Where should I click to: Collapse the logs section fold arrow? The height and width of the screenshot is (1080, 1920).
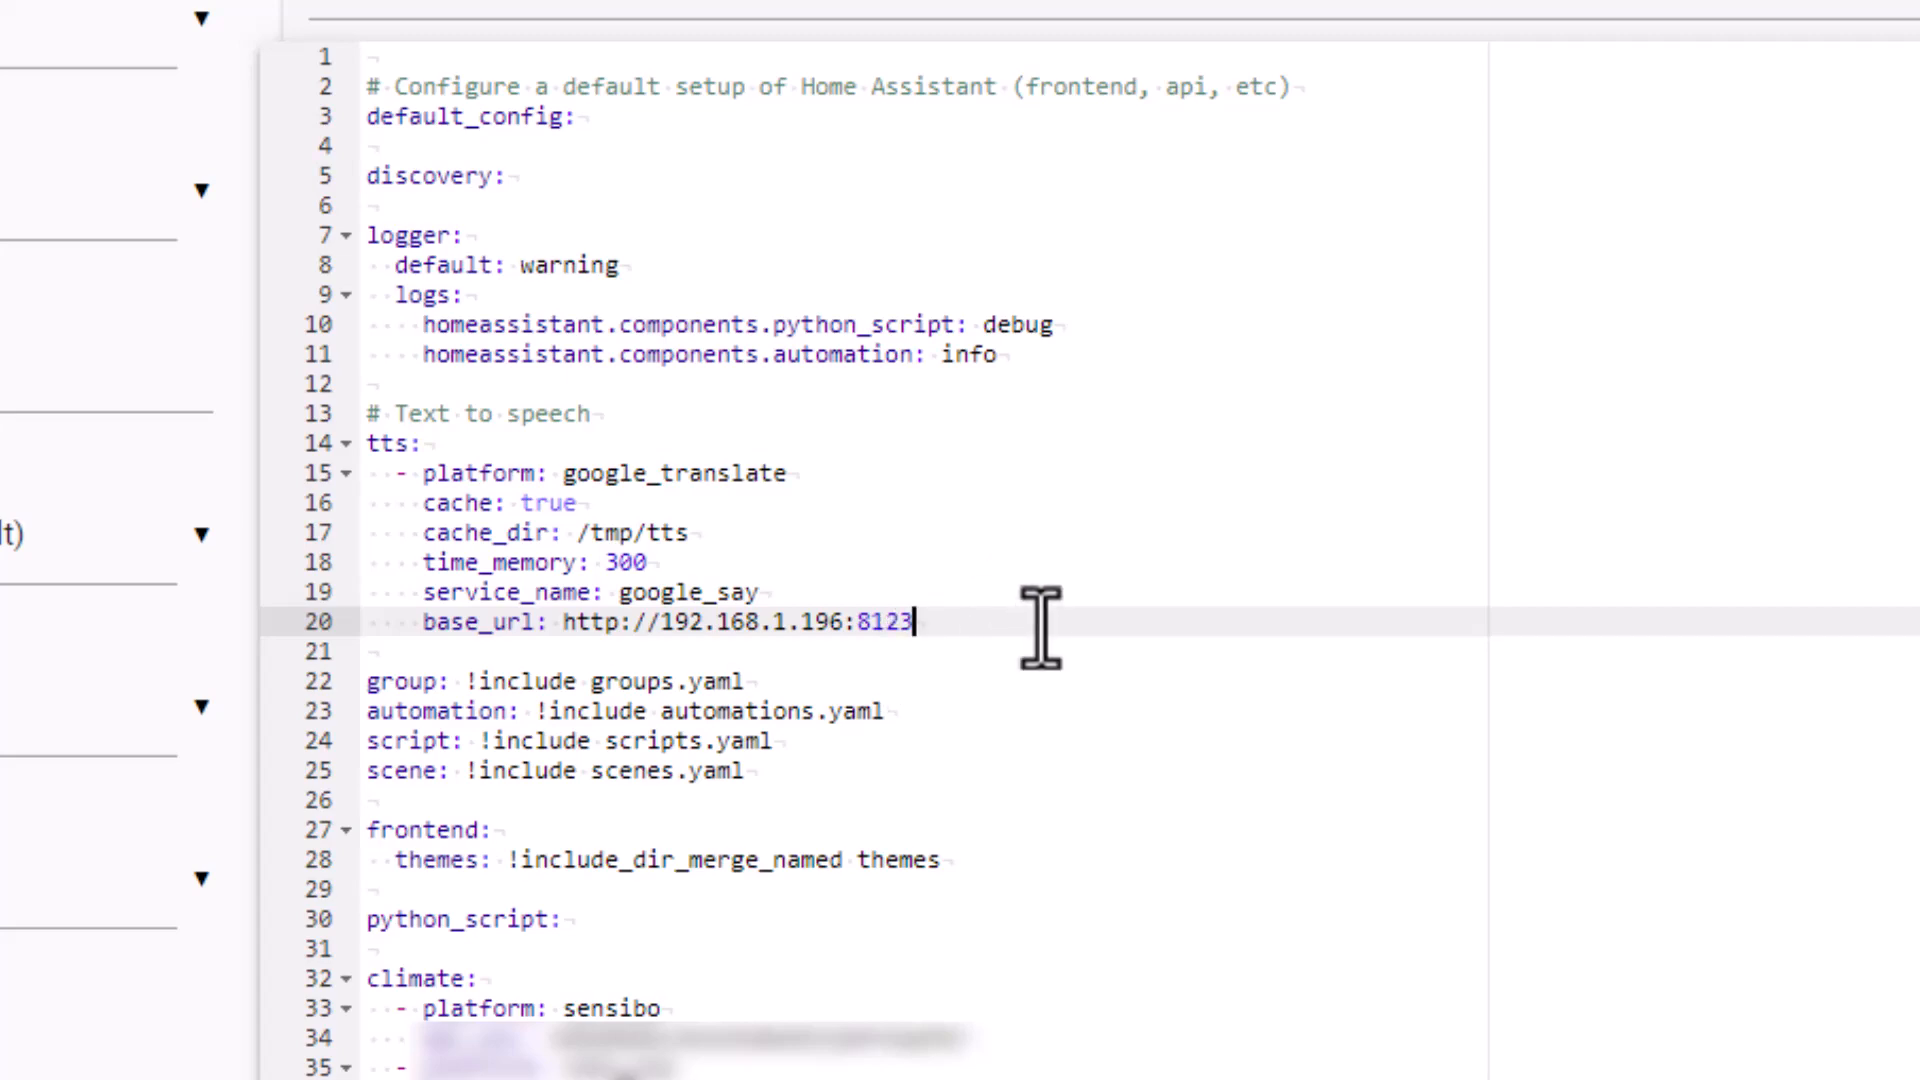345,294
